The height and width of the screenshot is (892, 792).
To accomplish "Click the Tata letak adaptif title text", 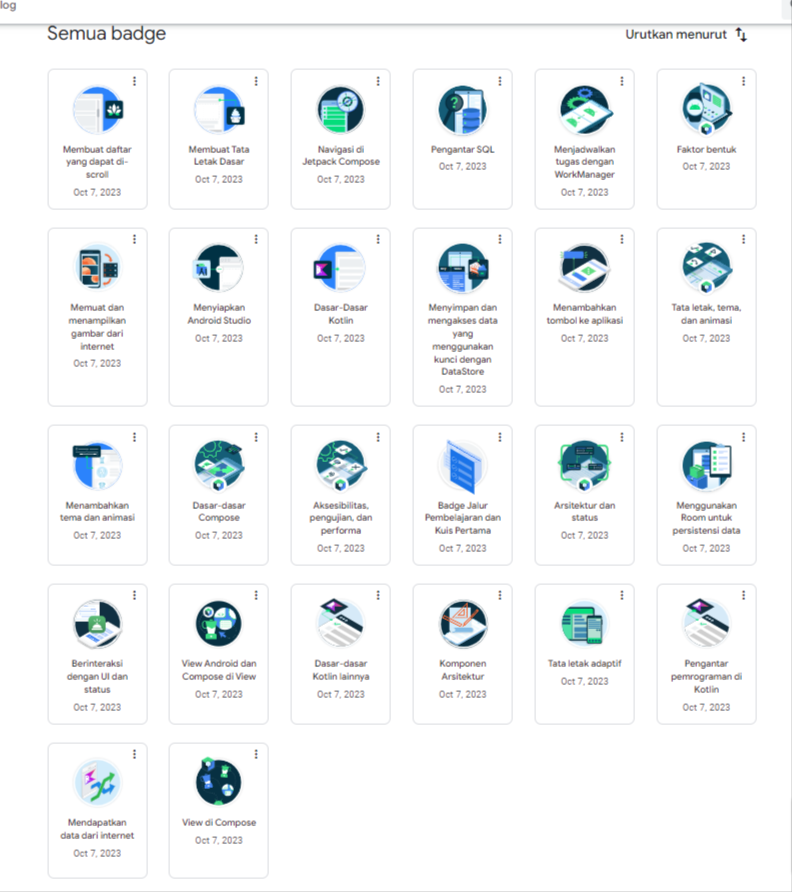I will [585, 663].
